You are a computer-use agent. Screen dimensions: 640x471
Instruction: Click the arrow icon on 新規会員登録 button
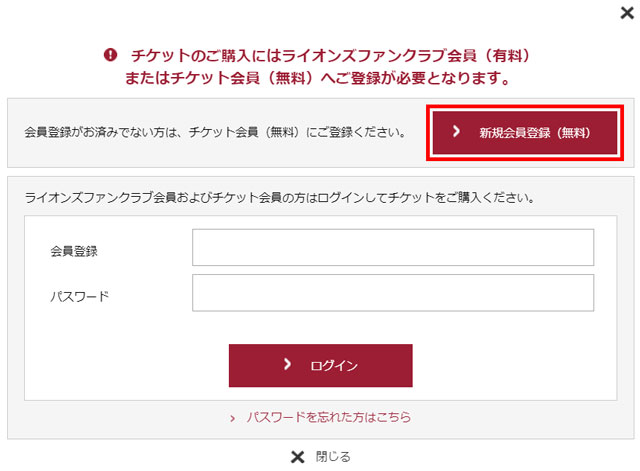pos(456,131)
